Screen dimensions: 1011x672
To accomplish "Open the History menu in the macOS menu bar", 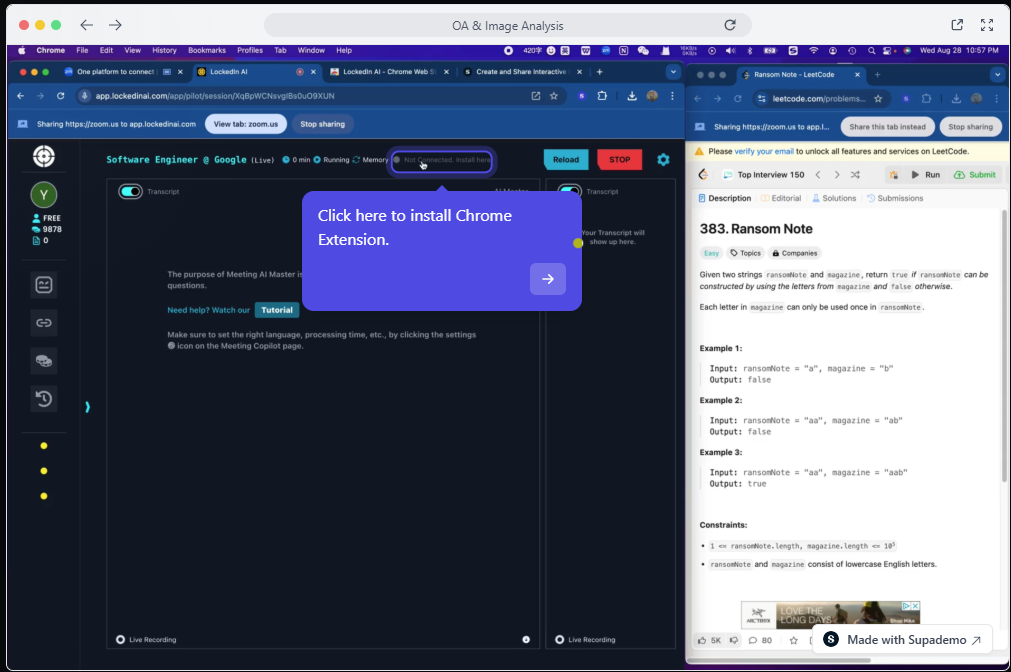I will coord(164,50).
